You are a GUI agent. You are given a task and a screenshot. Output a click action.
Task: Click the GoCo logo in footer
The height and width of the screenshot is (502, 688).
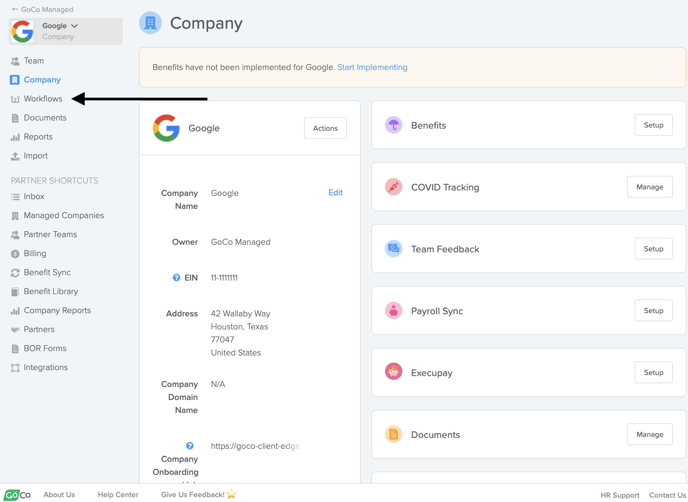[x=18, y=495]
